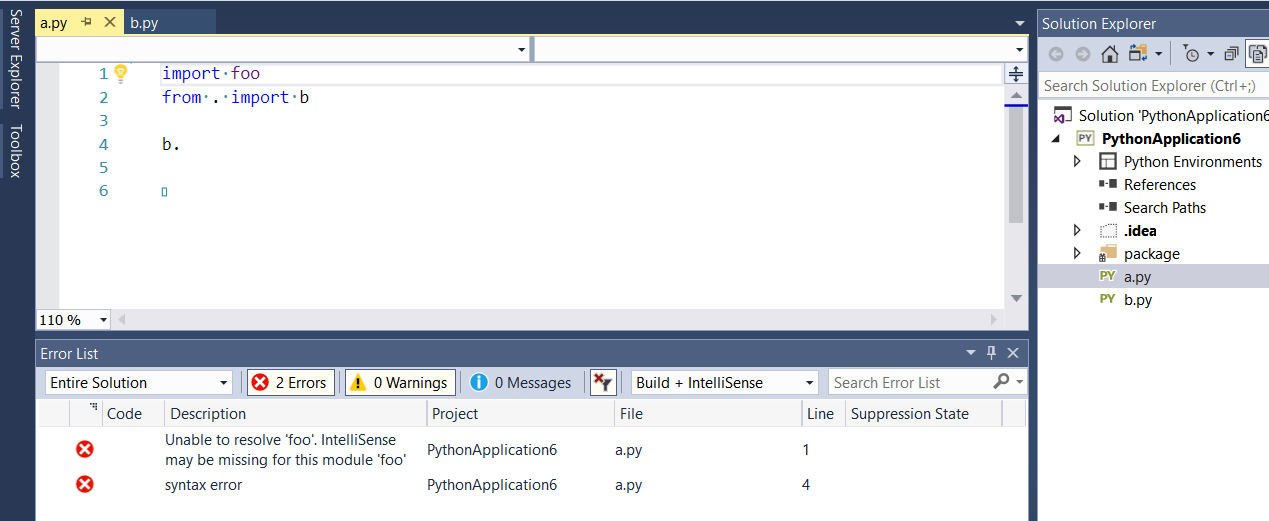Select the "Unable to resolve 'foo'" error row
The image size is (1269, 521).
coord(532,450)
